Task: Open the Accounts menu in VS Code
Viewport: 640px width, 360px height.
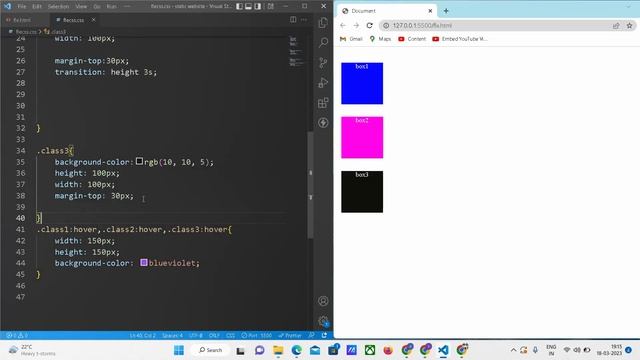Action: click(323, 301)
